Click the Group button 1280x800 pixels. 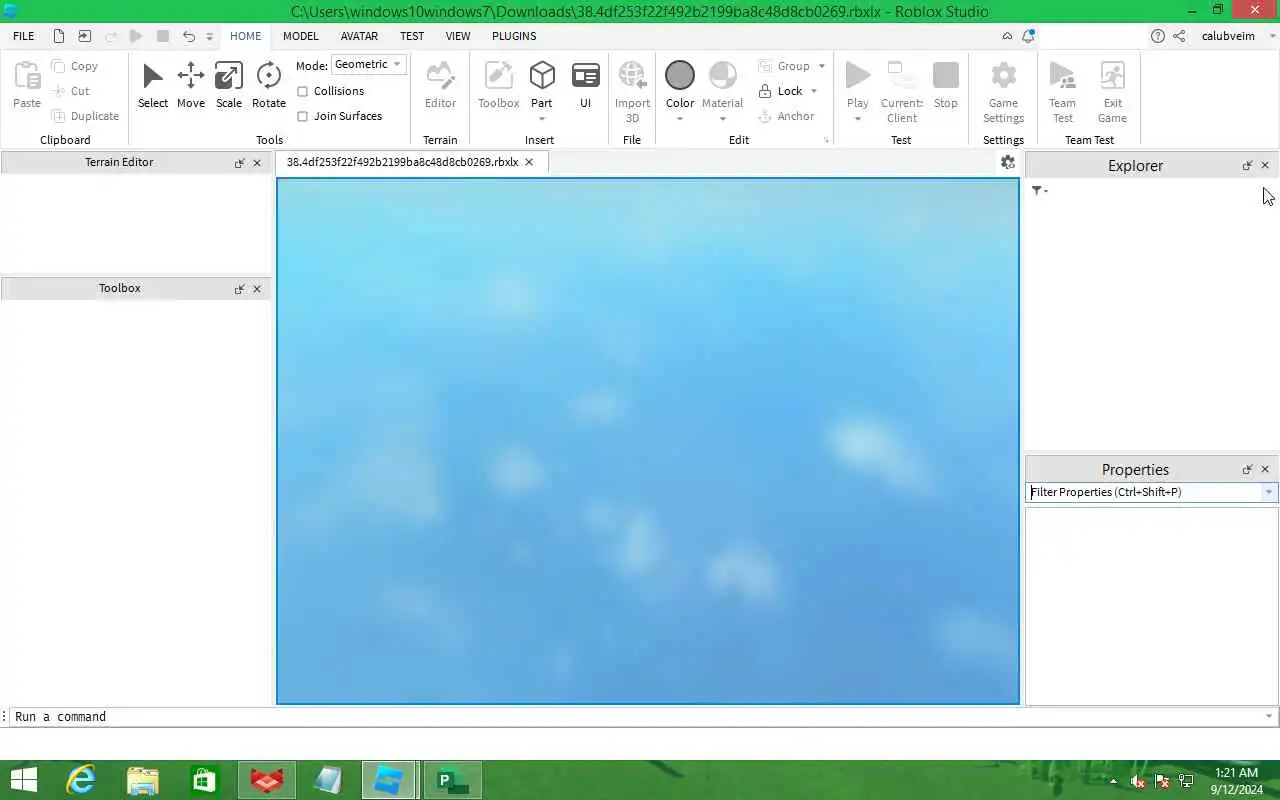click(x=784, y=66)
